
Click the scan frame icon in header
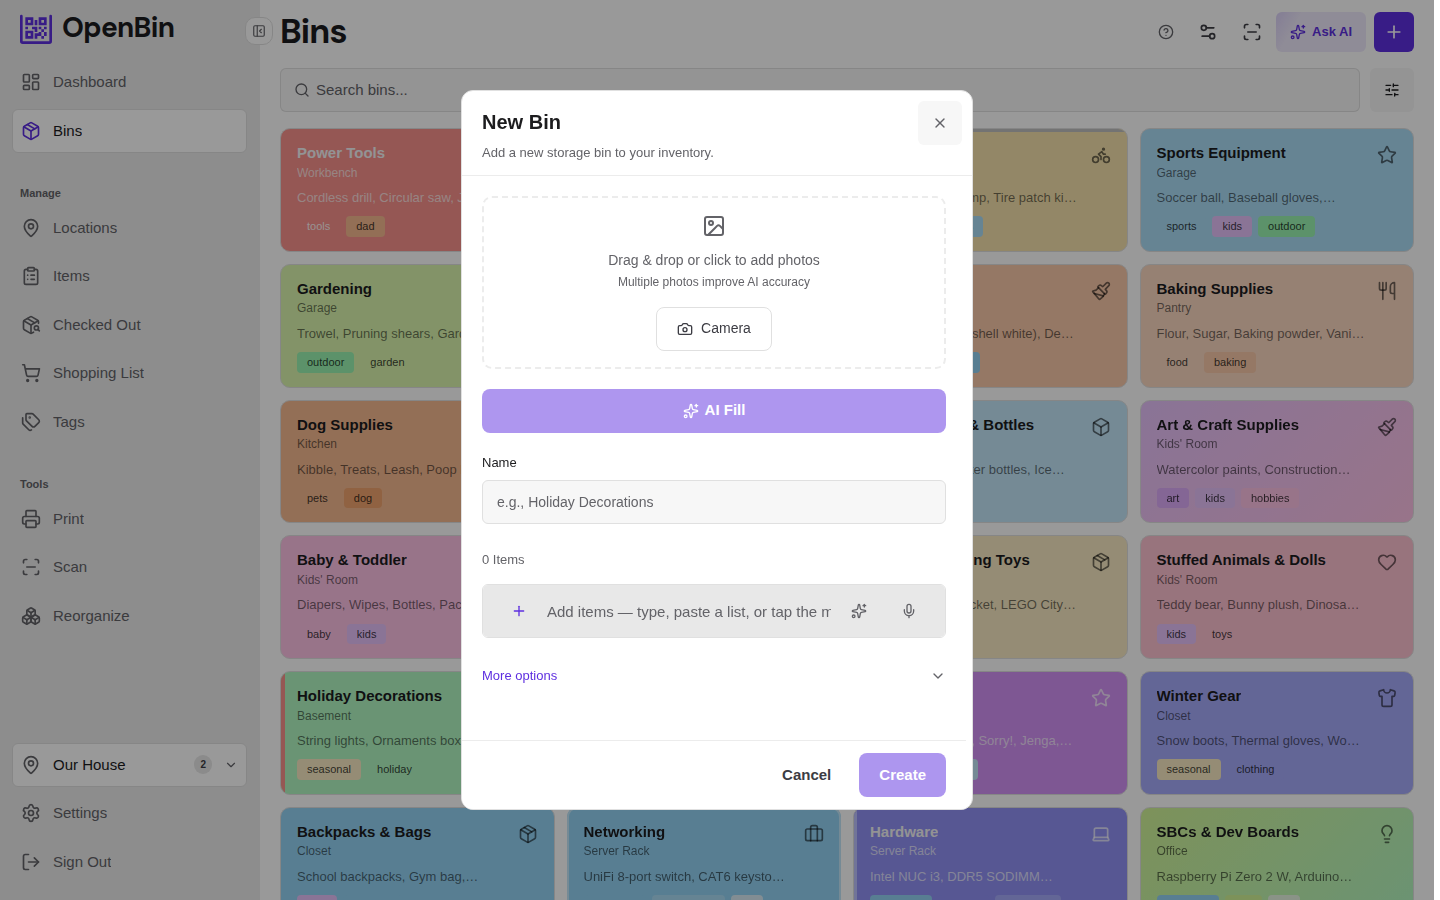(x=1252, y=32)
